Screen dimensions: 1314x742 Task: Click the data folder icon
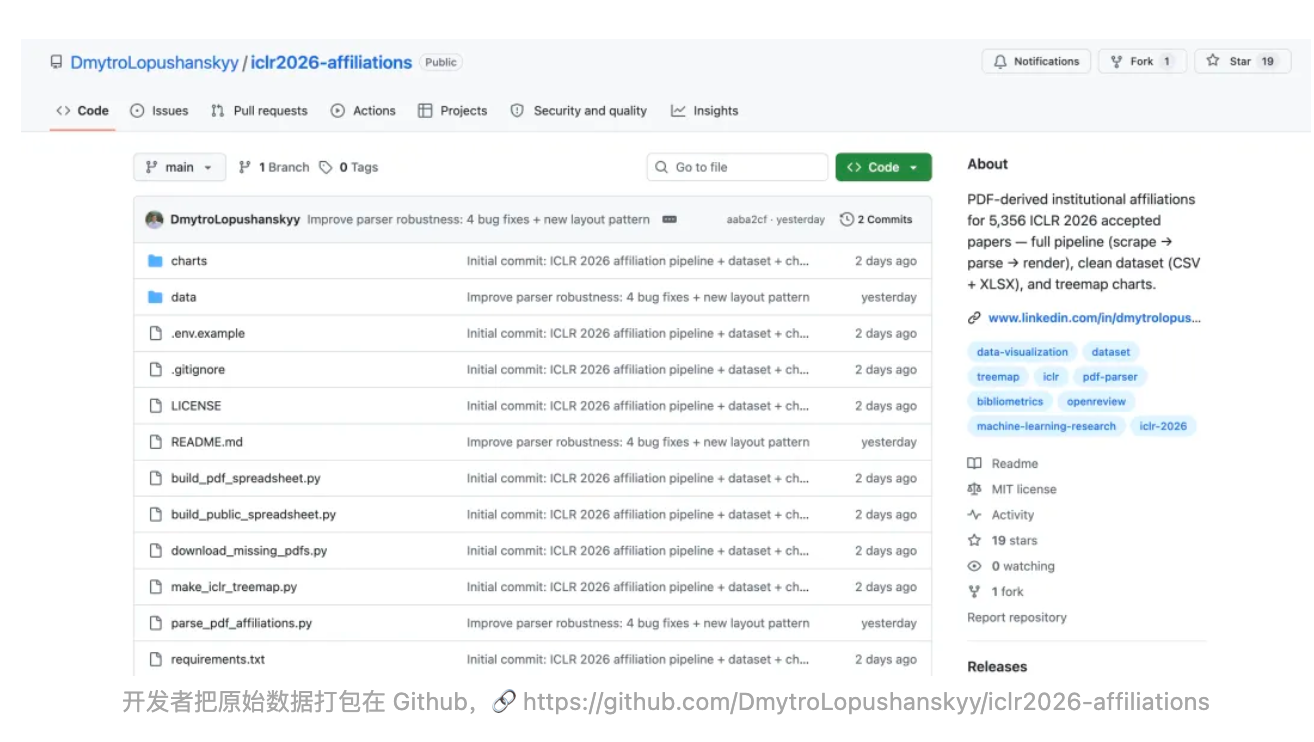pyautogui.click(x=155, y=297)
